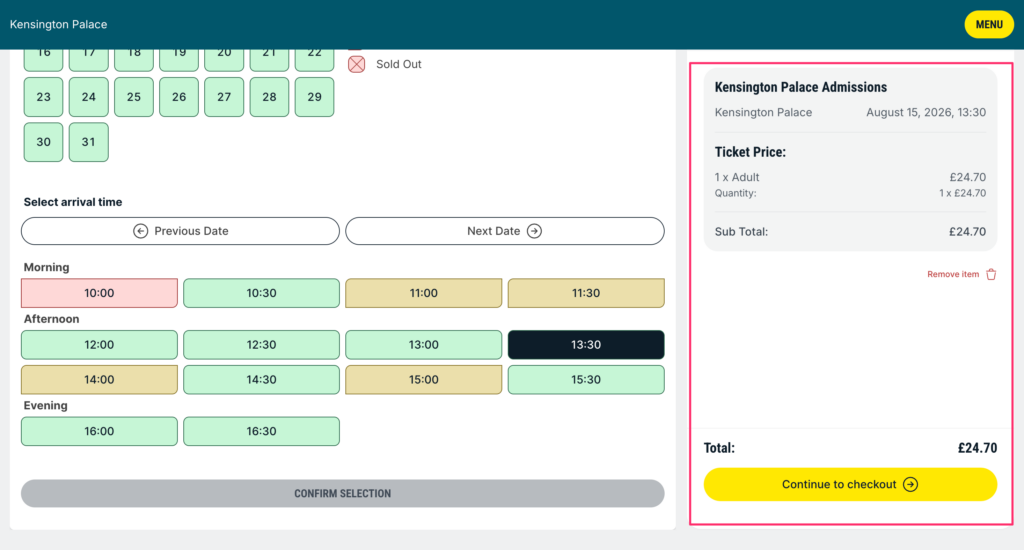Select the 12:00 afternoon time slot

[99, 344]
